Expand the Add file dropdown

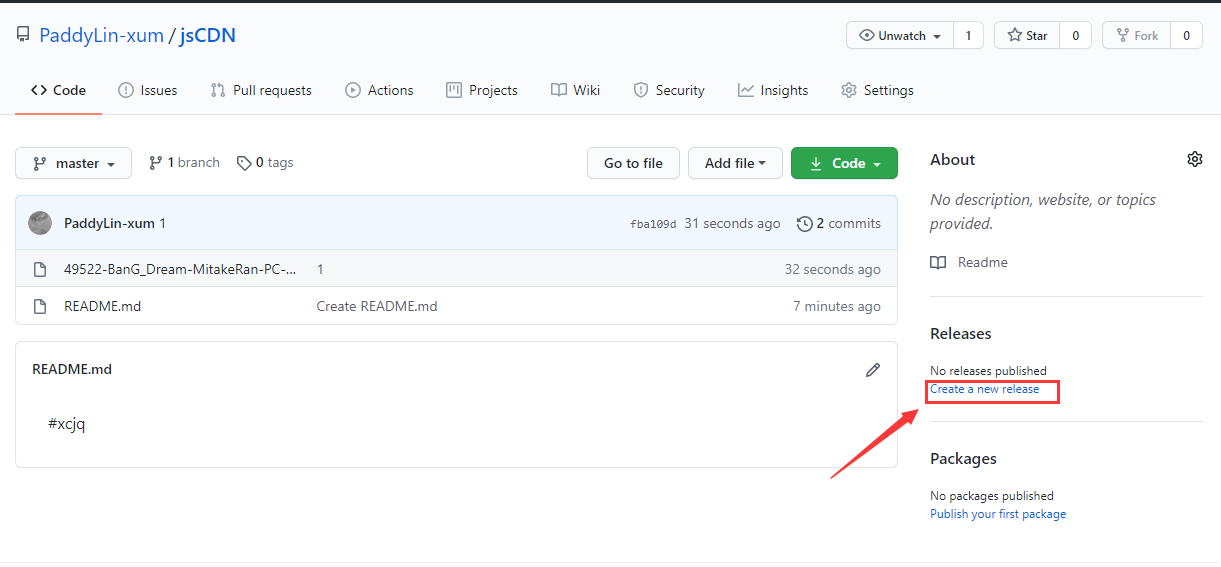[x=735, y=163]
